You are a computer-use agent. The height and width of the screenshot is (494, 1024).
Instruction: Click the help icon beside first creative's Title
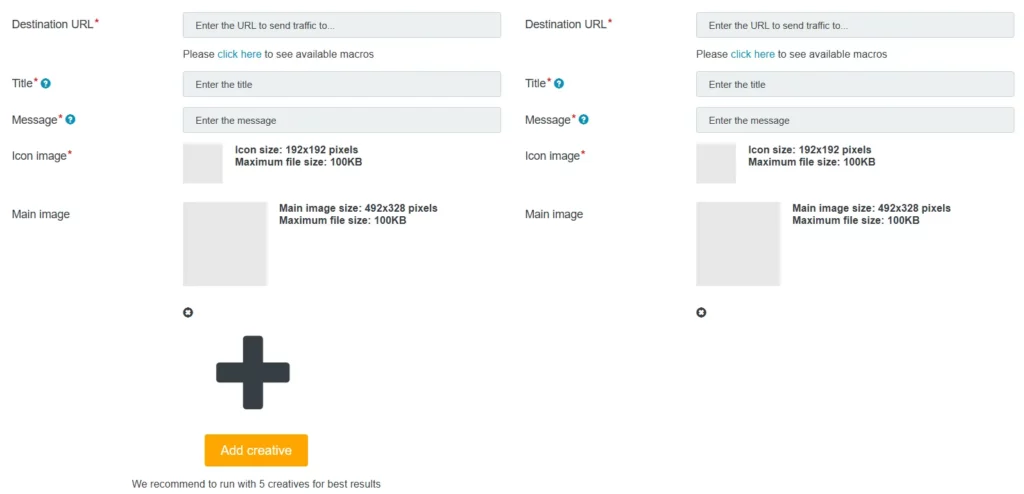pyautogui.click(x=46, y=84)
